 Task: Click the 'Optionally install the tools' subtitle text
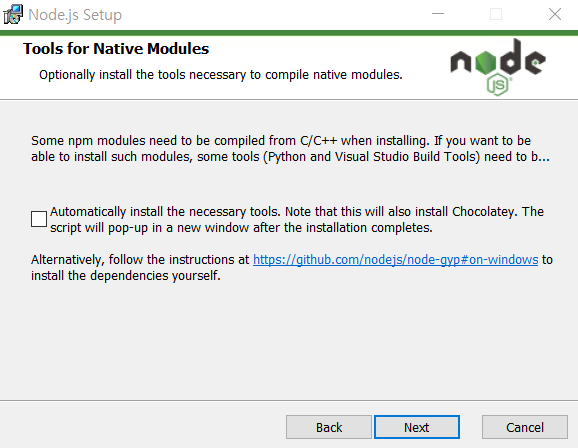pos(220,75)
